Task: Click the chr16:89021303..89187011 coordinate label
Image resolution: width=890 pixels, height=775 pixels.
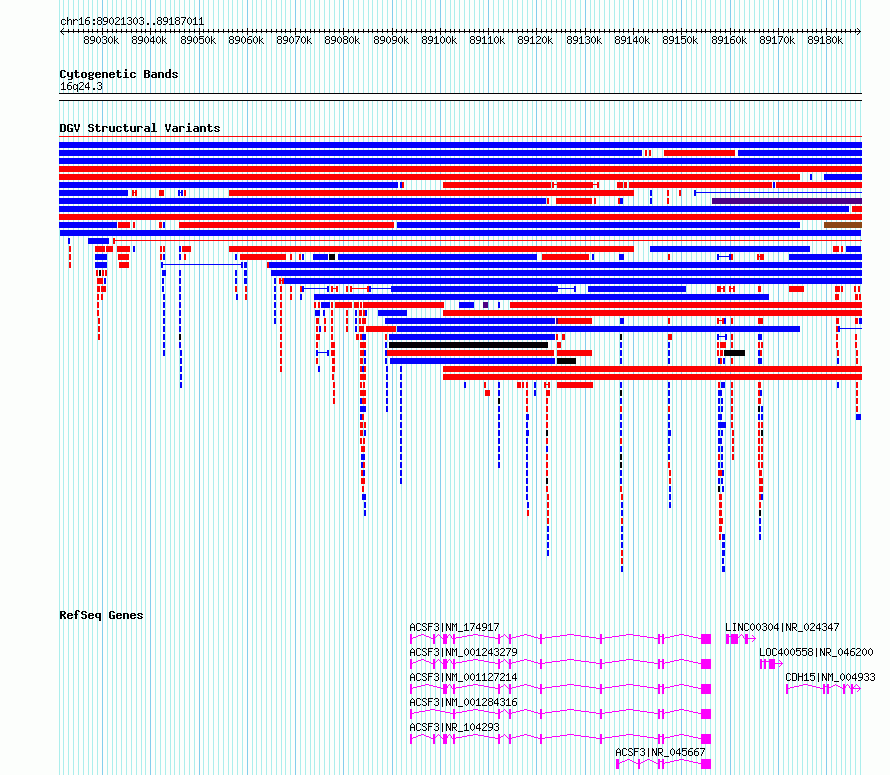Action: [x=132, y=21]
